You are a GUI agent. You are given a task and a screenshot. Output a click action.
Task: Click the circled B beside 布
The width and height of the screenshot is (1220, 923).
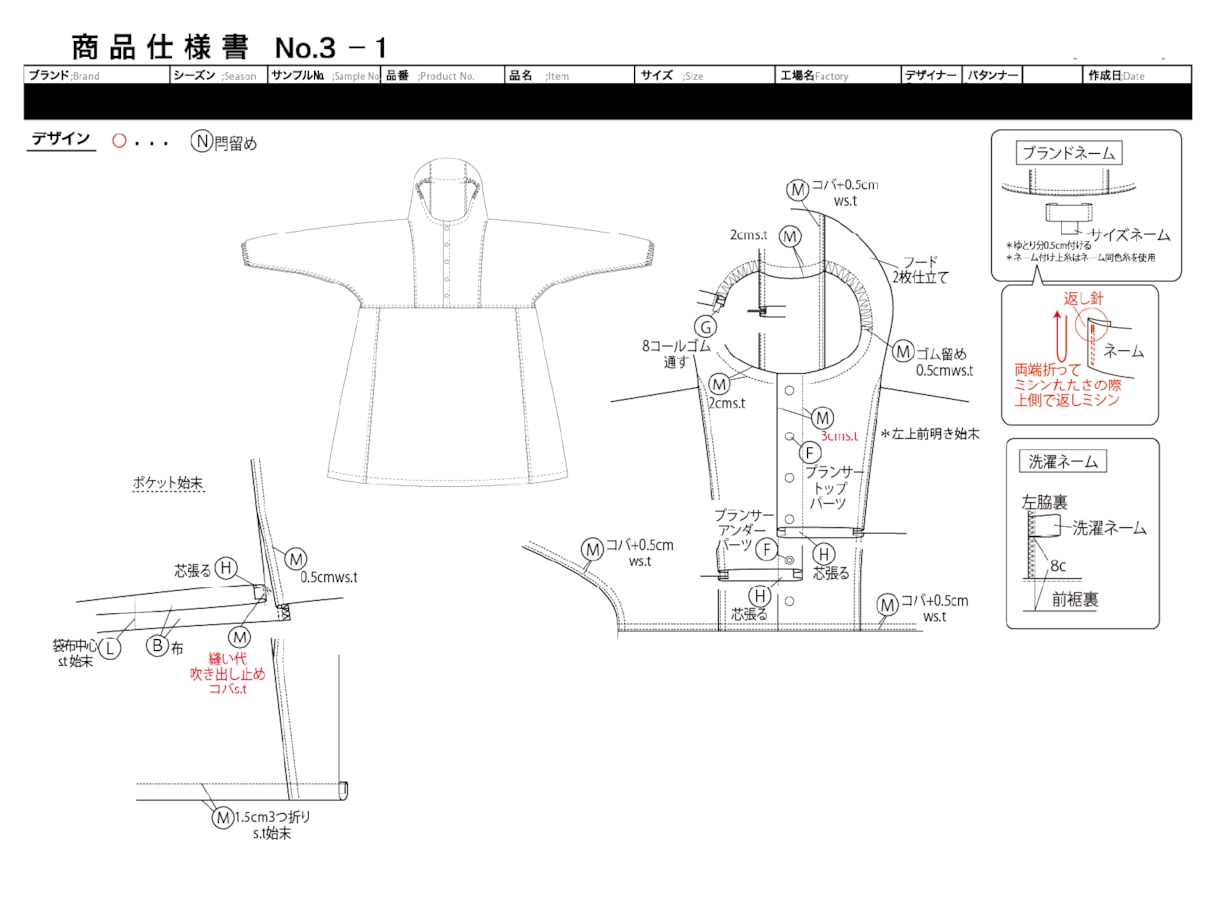click(157, 646)
